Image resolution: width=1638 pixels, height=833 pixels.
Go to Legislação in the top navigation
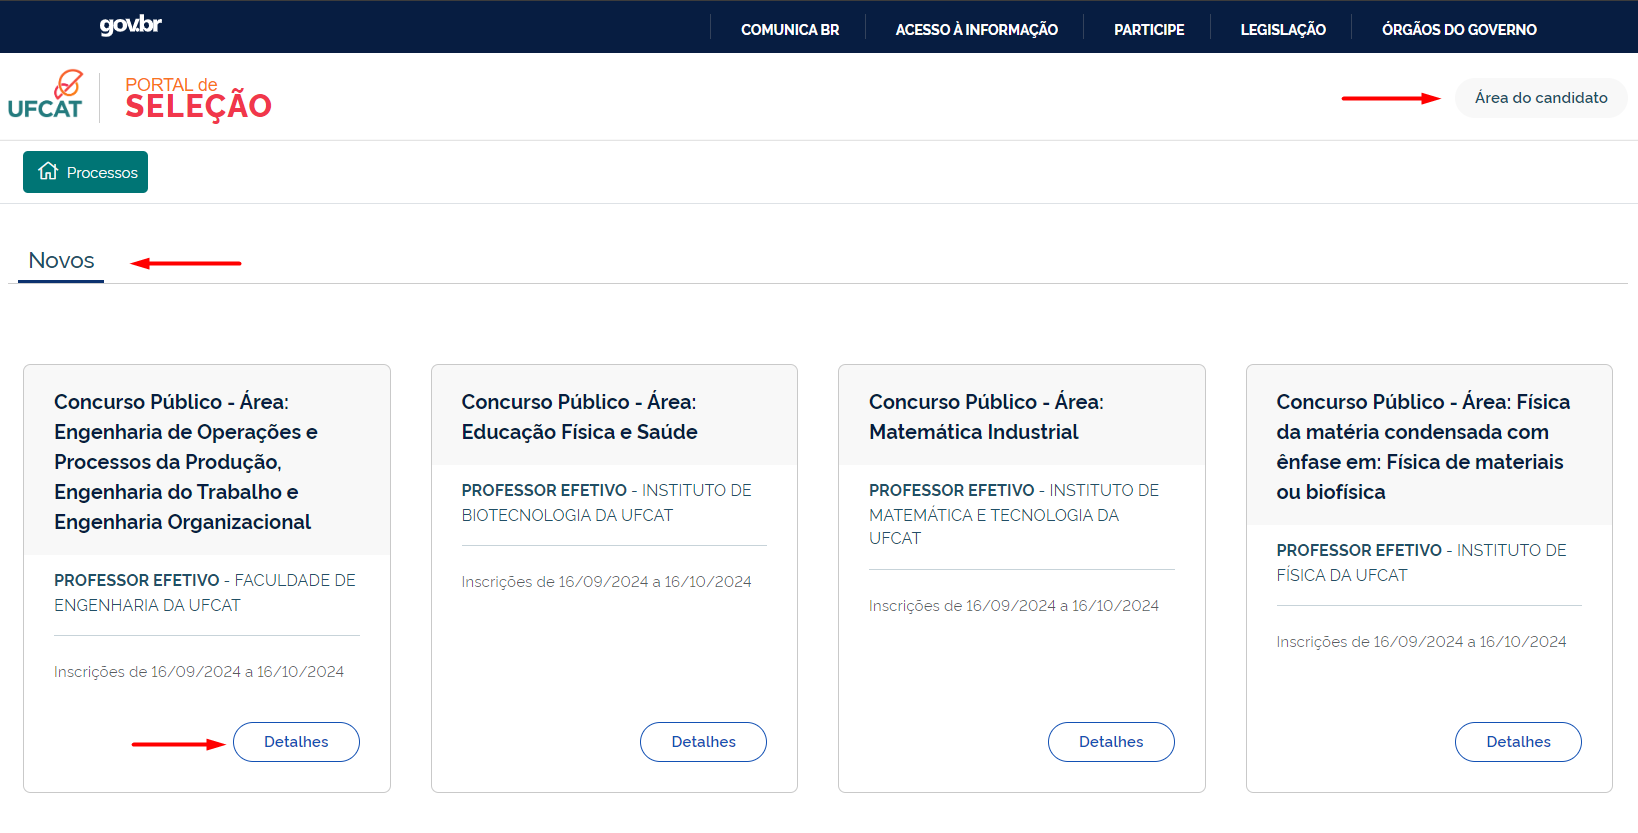[1283, 30]
